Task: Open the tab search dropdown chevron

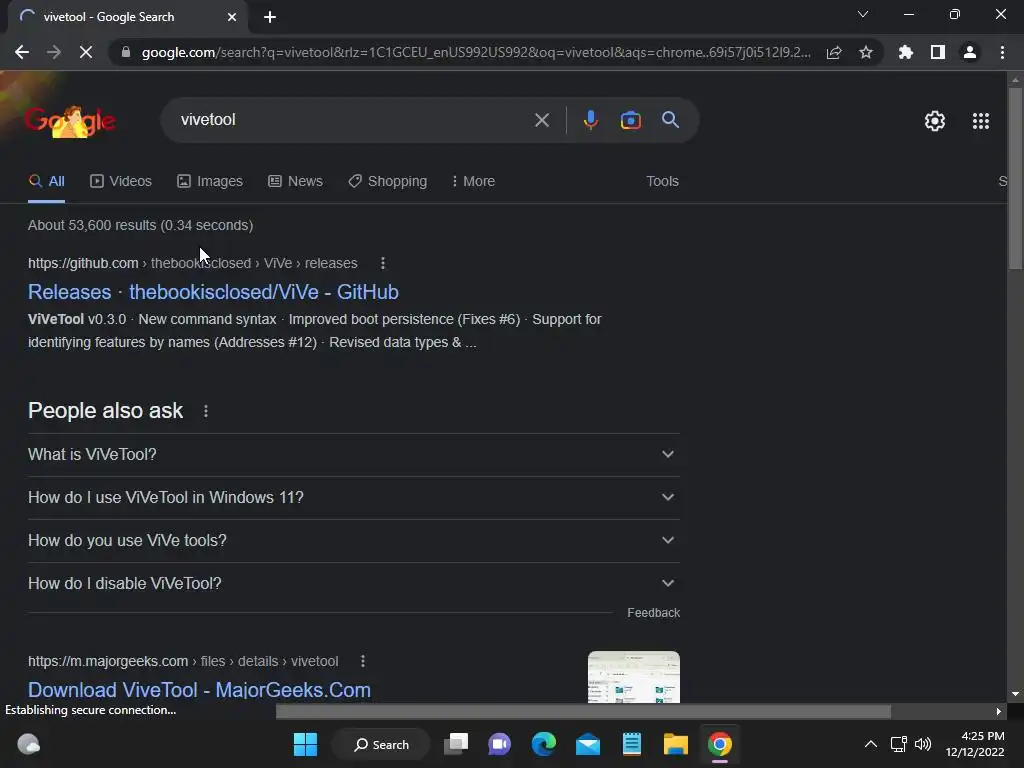Action: (863, 14)
